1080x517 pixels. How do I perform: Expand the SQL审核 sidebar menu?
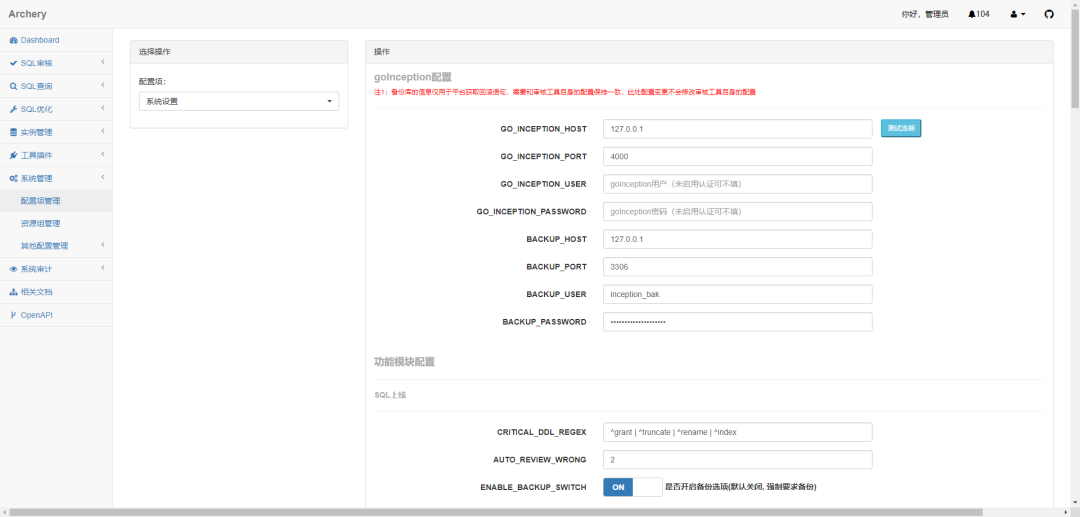click(x=55, y=63)
